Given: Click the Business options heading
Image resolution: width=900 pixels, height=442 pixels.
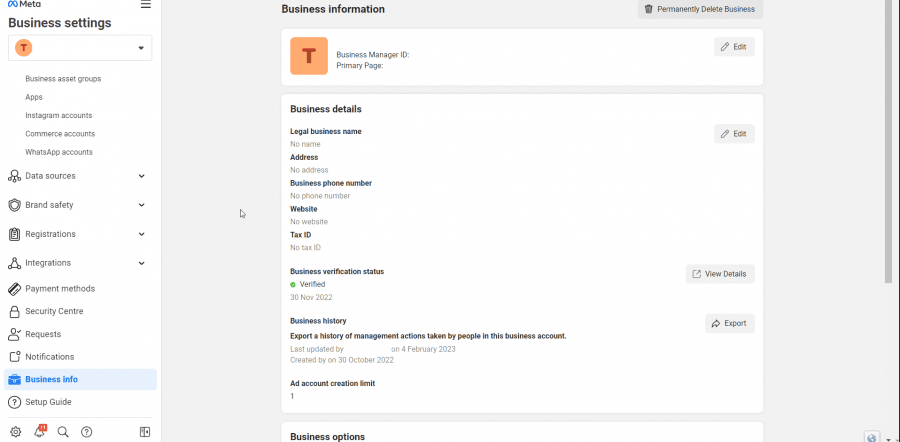Looking at the screenshot, I should [327, 437].
